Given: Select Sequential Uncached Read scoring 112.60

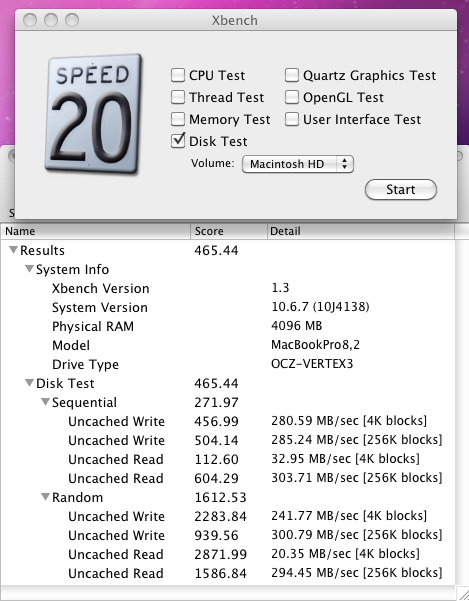Looking at the screenshot, I should 228,459.
